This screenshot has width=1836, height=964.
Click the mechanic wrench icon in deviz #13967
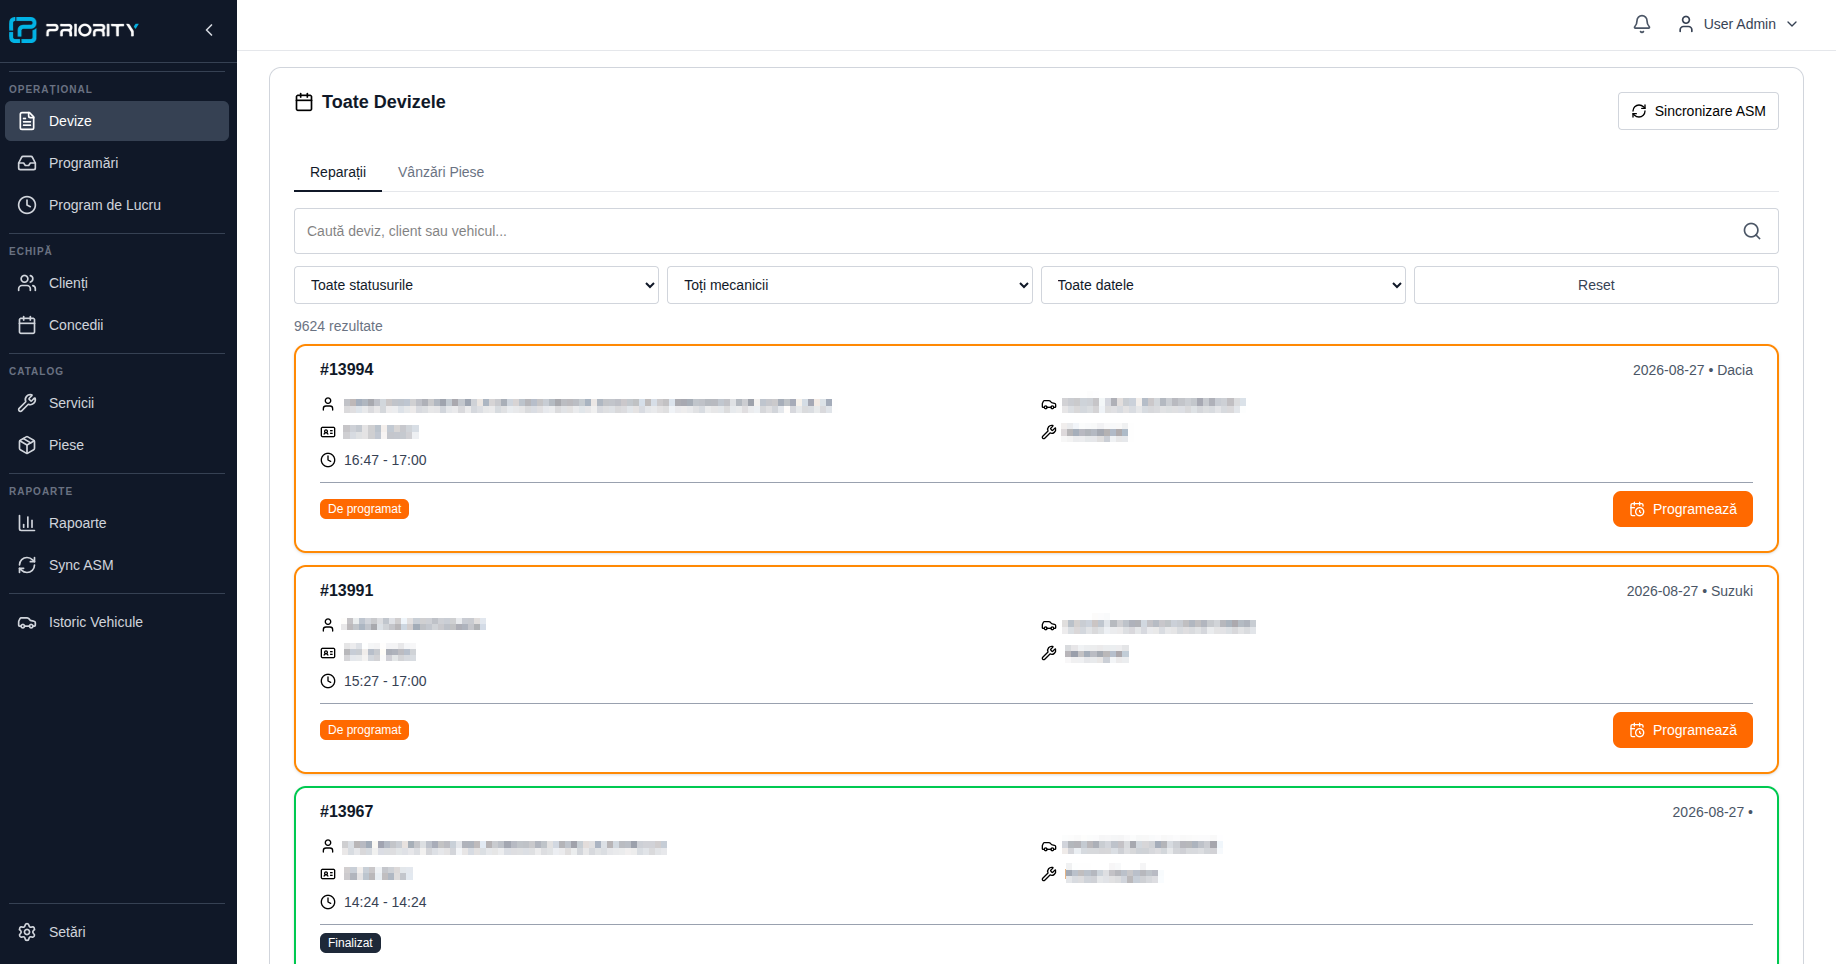coord(1049,874)
